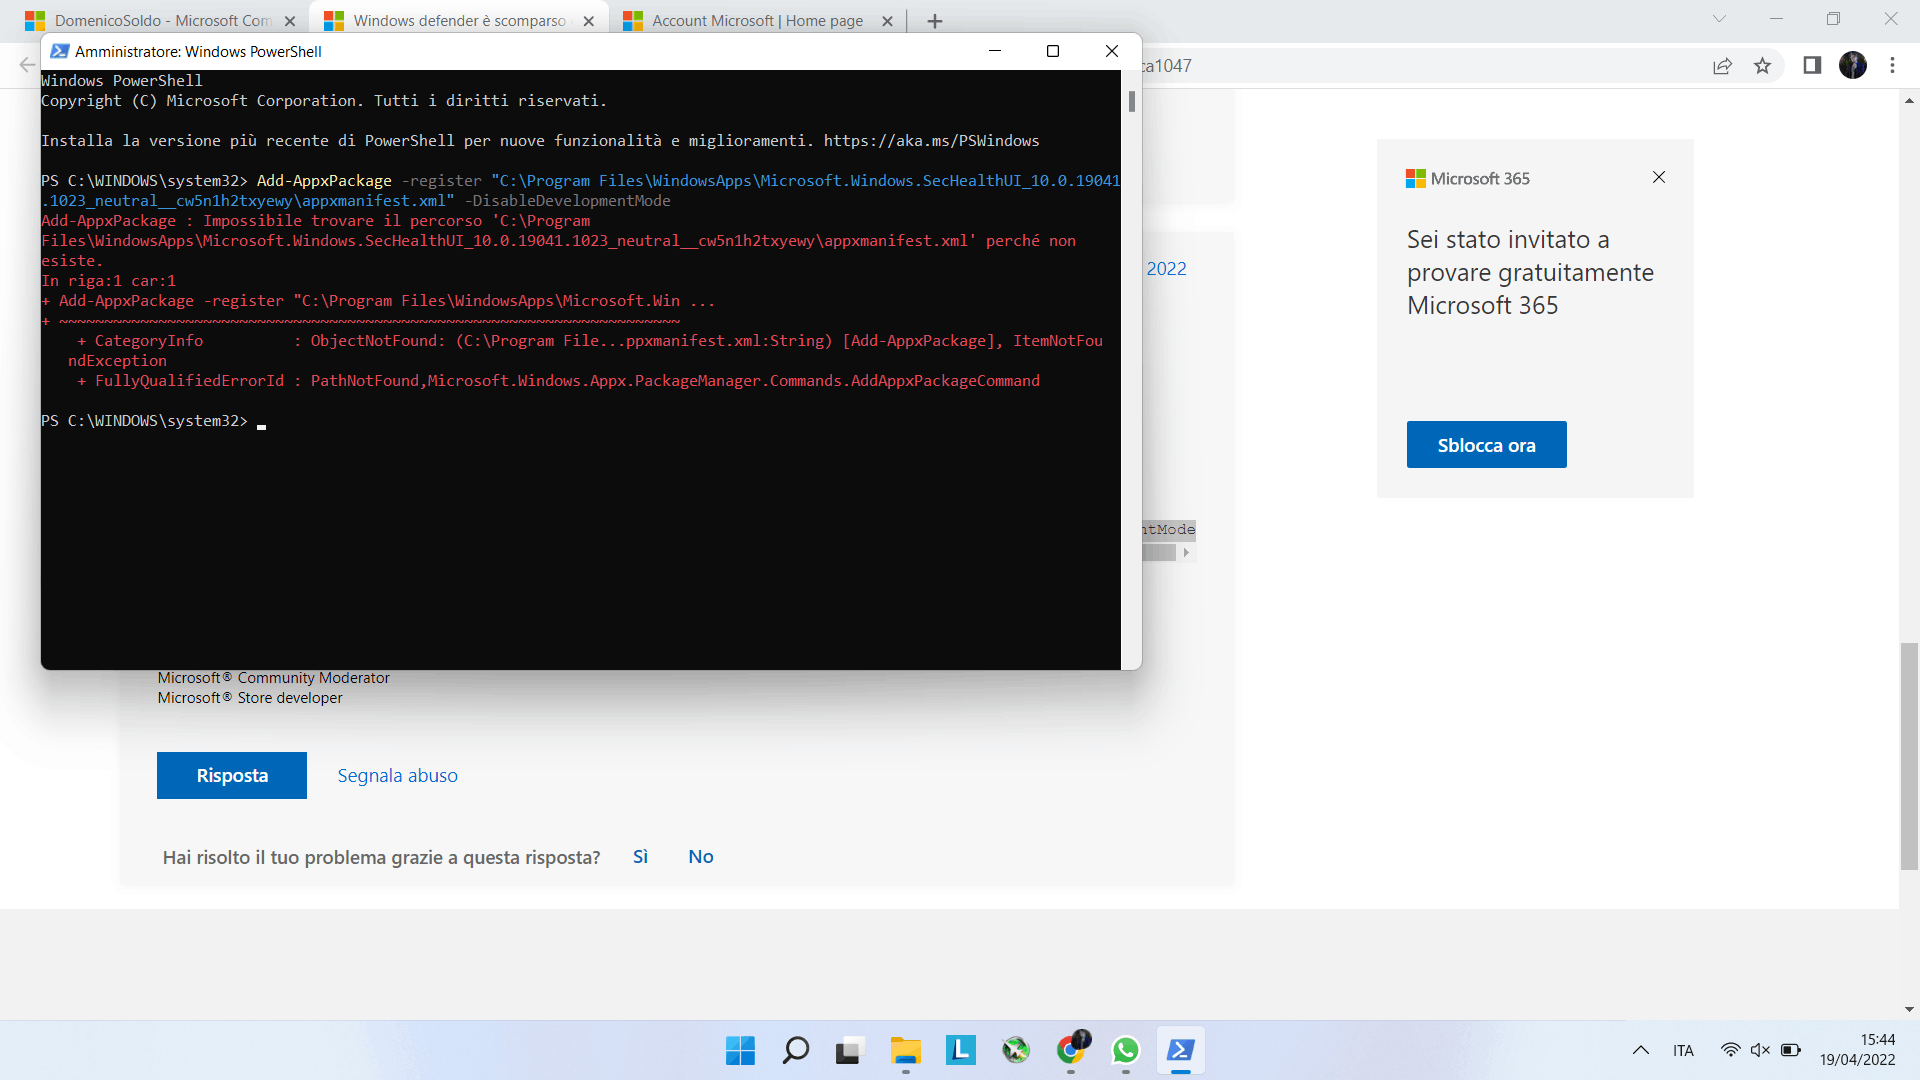Expand the hidden tray icons chevron

point(1640,1050)
